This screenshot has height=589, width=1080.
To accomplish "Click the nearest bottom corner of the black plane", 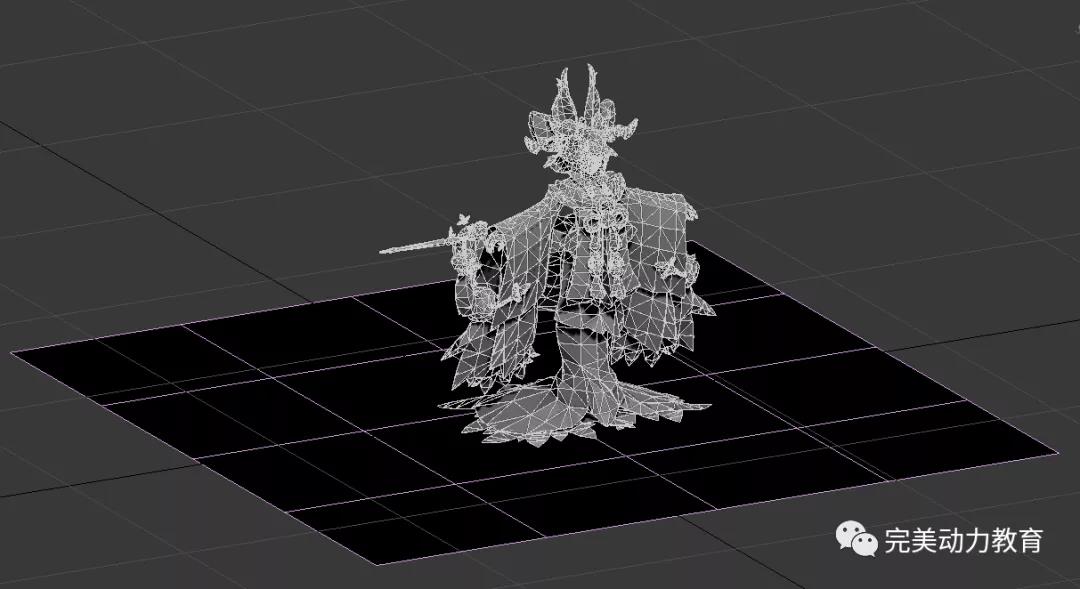I will coord(379,563).
